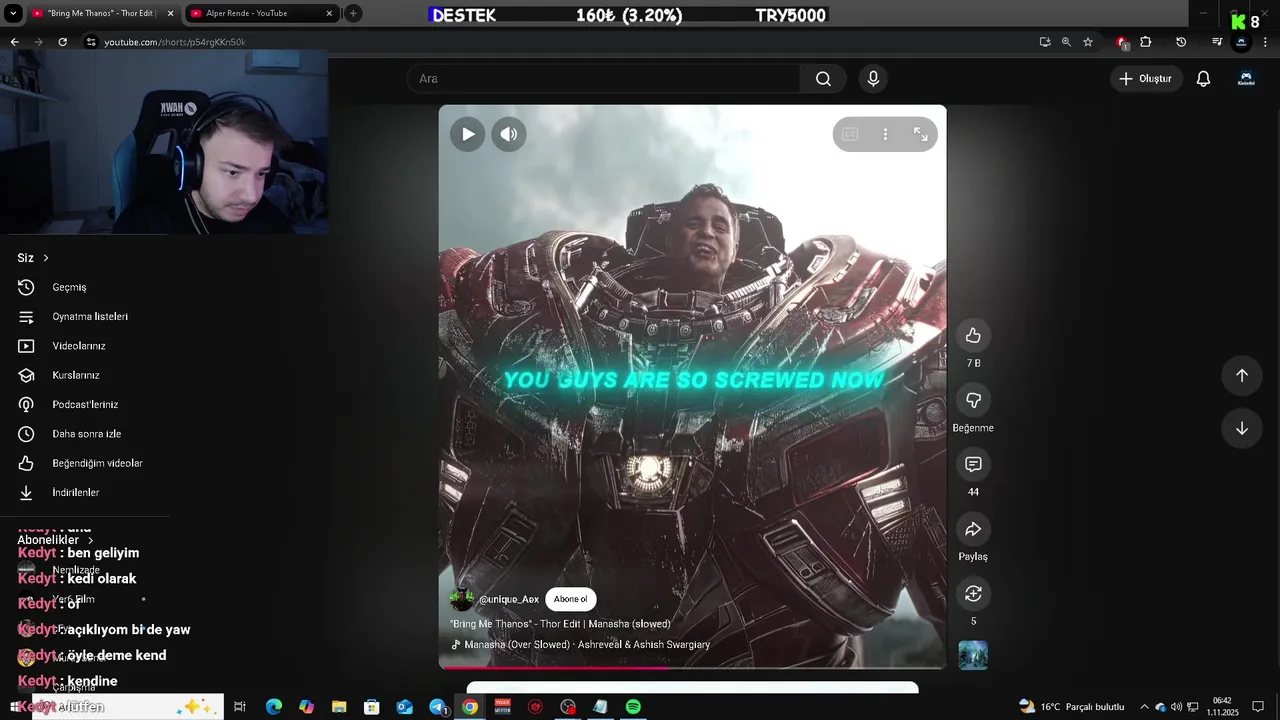Start voice search with the microphone
1280x720 pixels.
(x=873, y=79)
